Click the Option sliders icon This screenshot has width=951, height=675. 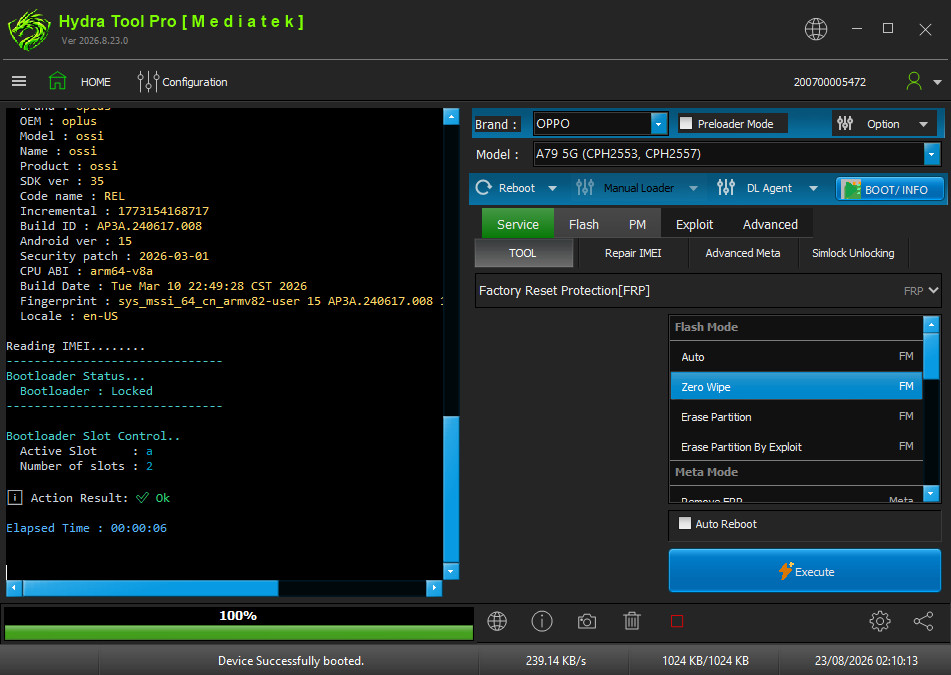point(845,124)
